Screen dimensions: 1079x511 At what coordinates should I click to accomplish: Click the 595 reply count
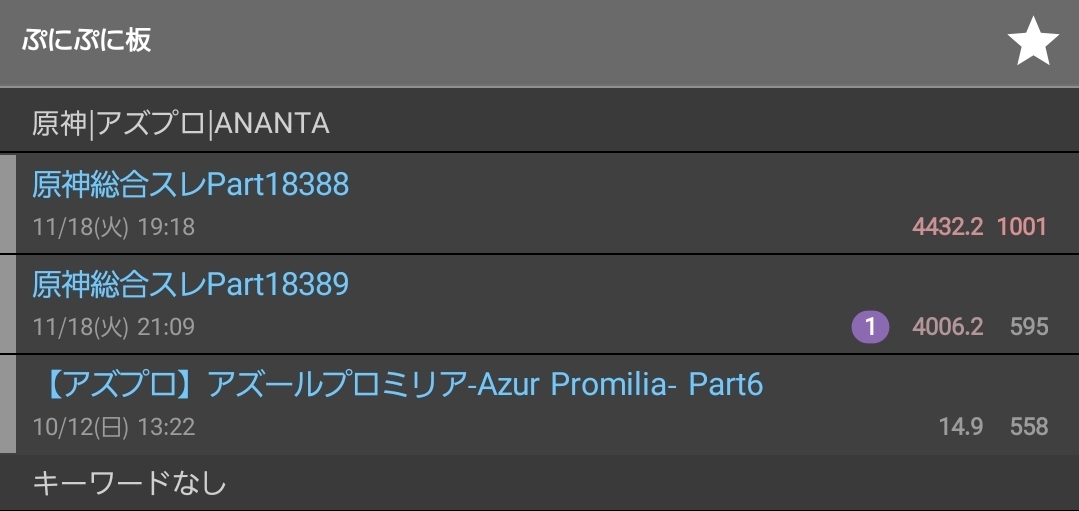pos(1028,327)
